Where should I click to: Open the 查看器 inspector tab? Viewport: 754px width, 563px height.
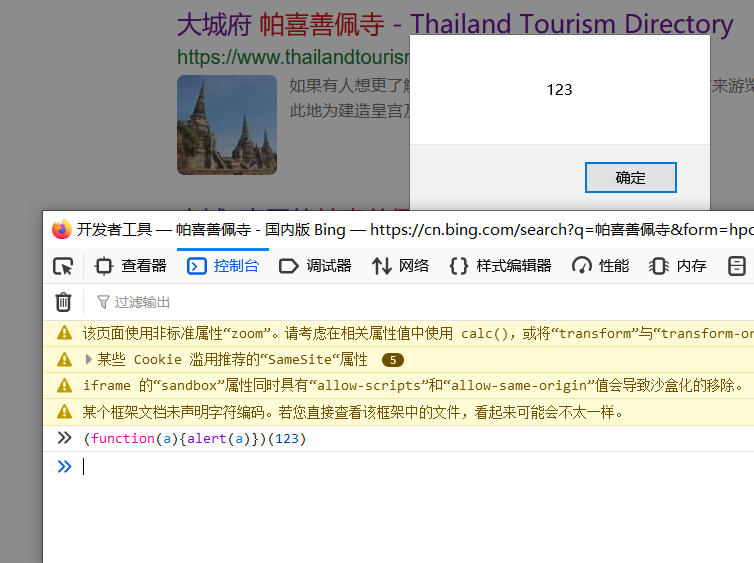tap(130, 266)
